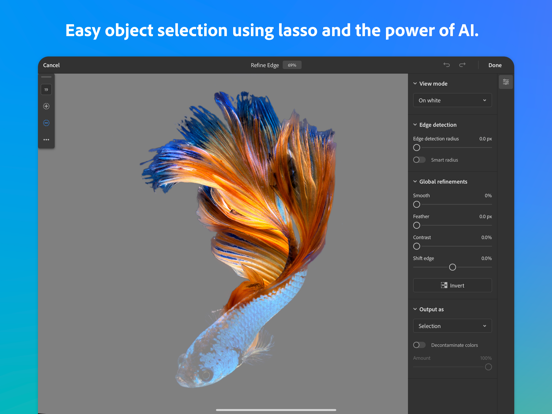Enable Decontaminate colors toggle

pyautogui.click(x=419, y=345)
